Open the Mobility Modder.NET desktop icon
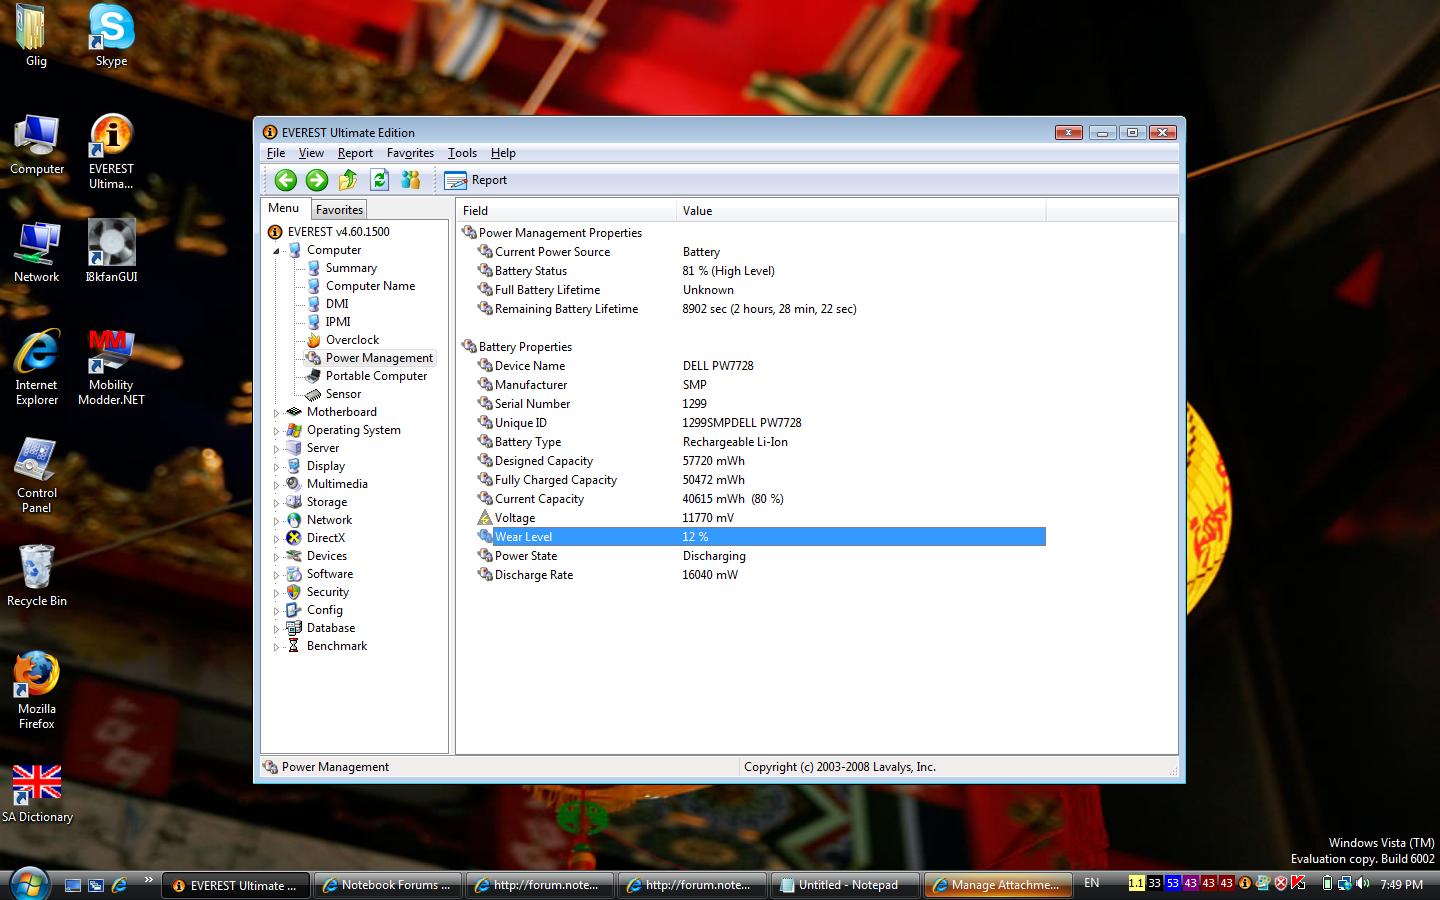Image resolution: width=1440 pixels, height=900 pixels. [111, 367]
